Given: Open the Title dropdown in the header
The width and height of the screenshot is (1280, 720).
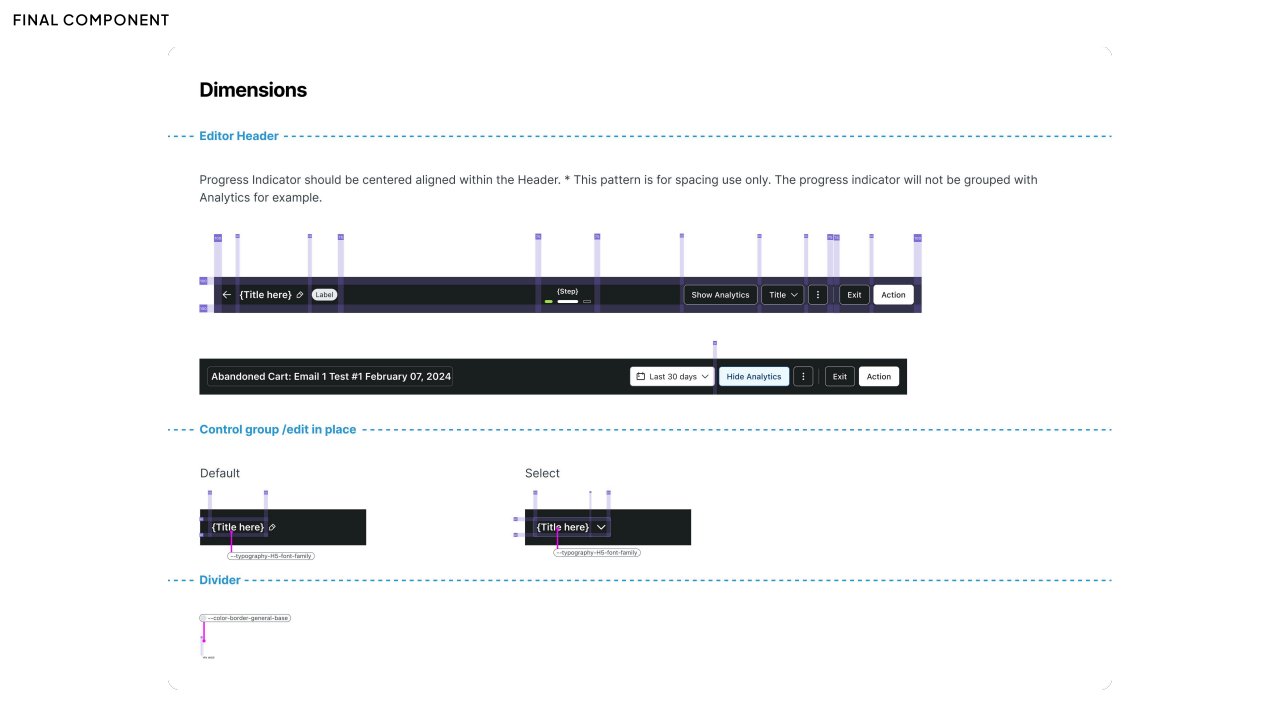Looking at the screenshot, I should (x=783, y=295).
